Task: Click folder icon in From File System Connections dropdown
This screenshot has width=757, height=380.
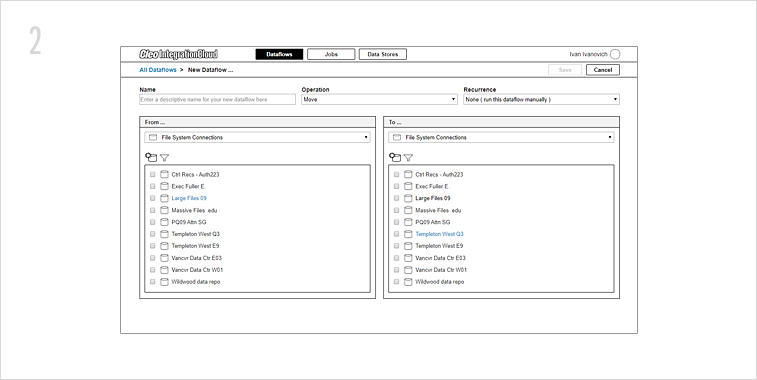Action: click(x=153, y=138)
